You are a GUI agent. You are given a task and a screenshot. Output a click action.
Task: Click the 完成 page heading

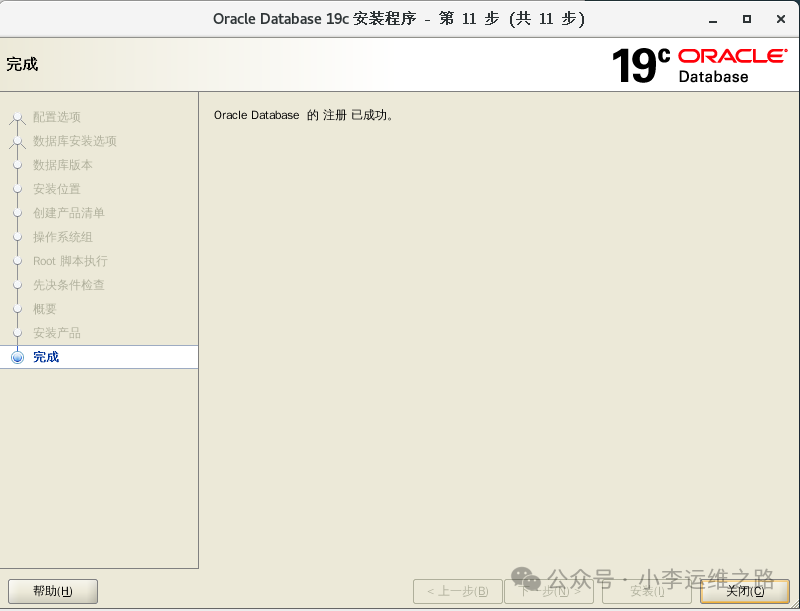pos(22,64)
